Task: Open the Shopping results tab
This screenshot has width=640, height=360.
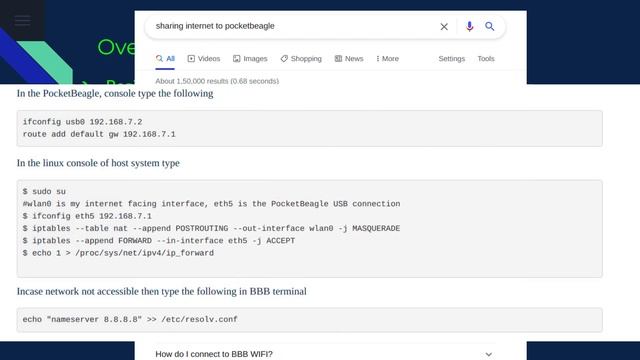Action: click(301, 59)
